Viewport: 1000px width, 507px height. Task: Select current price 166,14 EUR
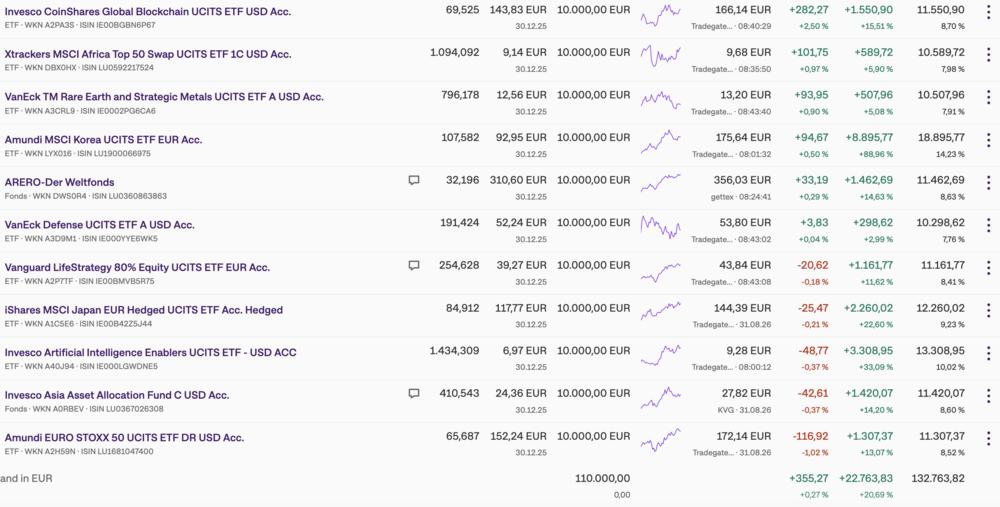pos(743,10)
